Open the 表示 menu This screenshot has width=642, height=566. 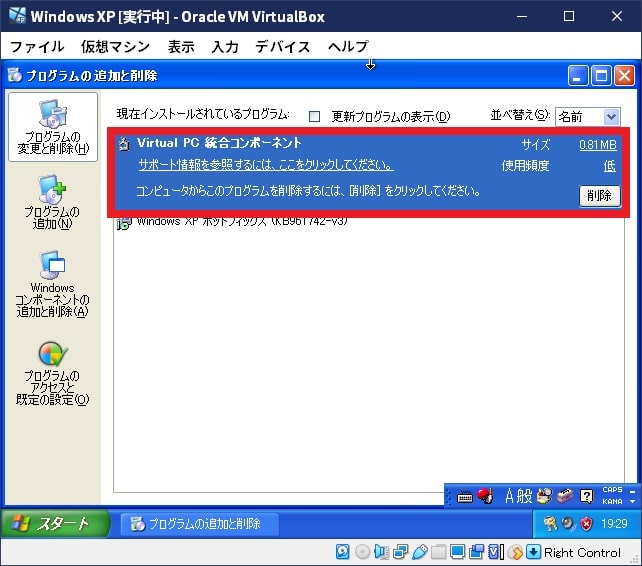[181, 46]
